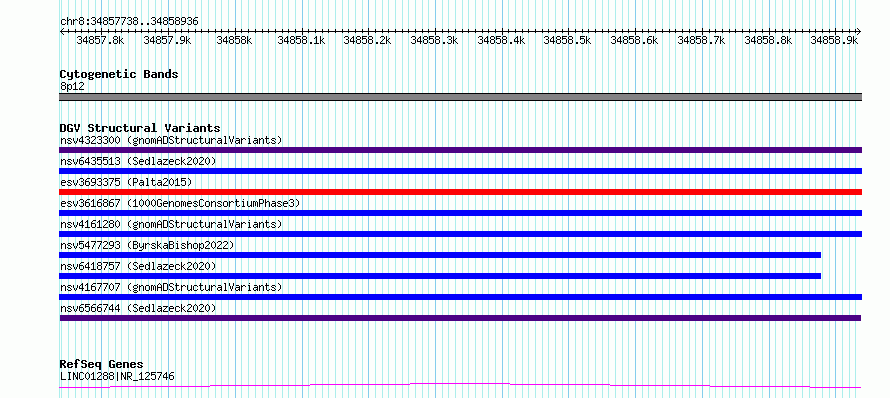Viewport: 890px width, 398px height.
Task: Click the 34858.9k ruler tick label
Action: click(x=834, y=40)
